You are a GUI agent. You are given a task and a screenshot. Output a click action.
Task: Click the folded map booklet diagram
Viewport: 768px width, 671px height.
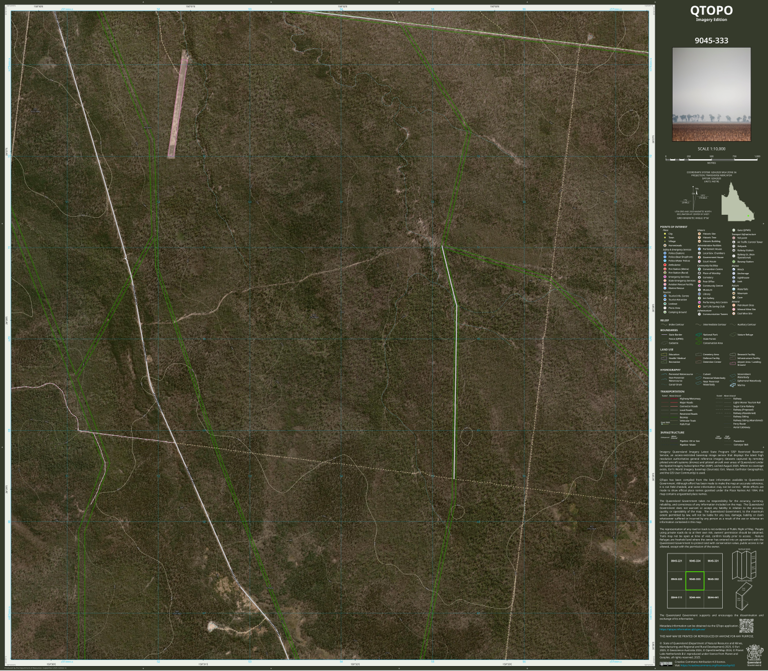click(x=743, y=595)
